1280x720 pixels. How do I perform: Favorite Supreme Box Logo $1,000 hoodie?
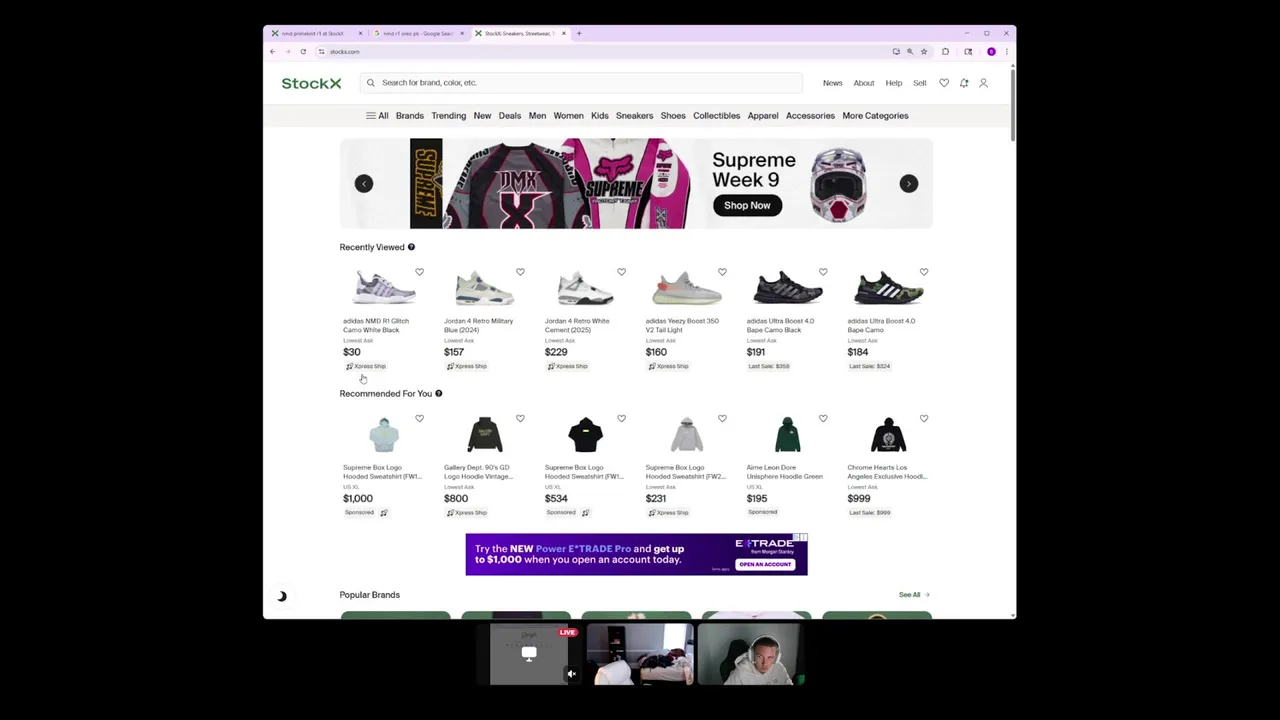click(420, 418)
